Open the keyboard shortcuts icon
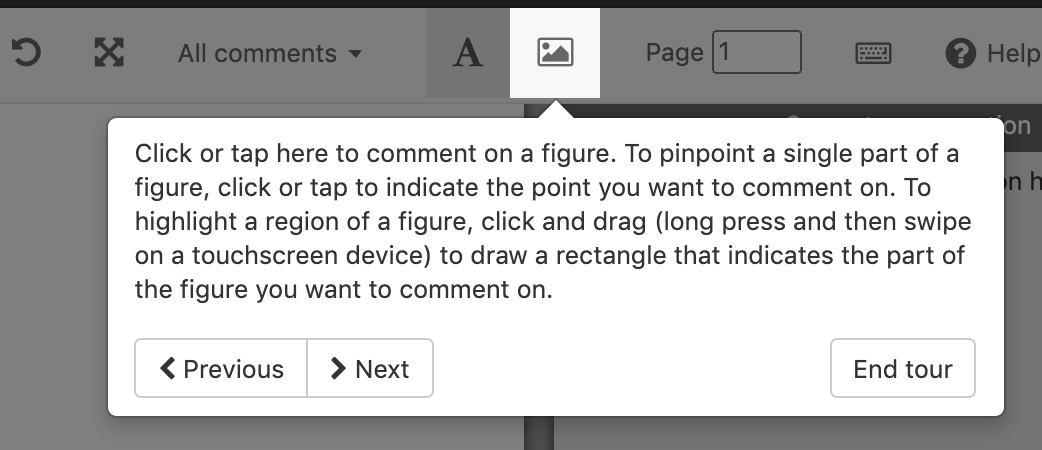The image size is (1042, 450). pyautogui.click(x=873, y=53)
